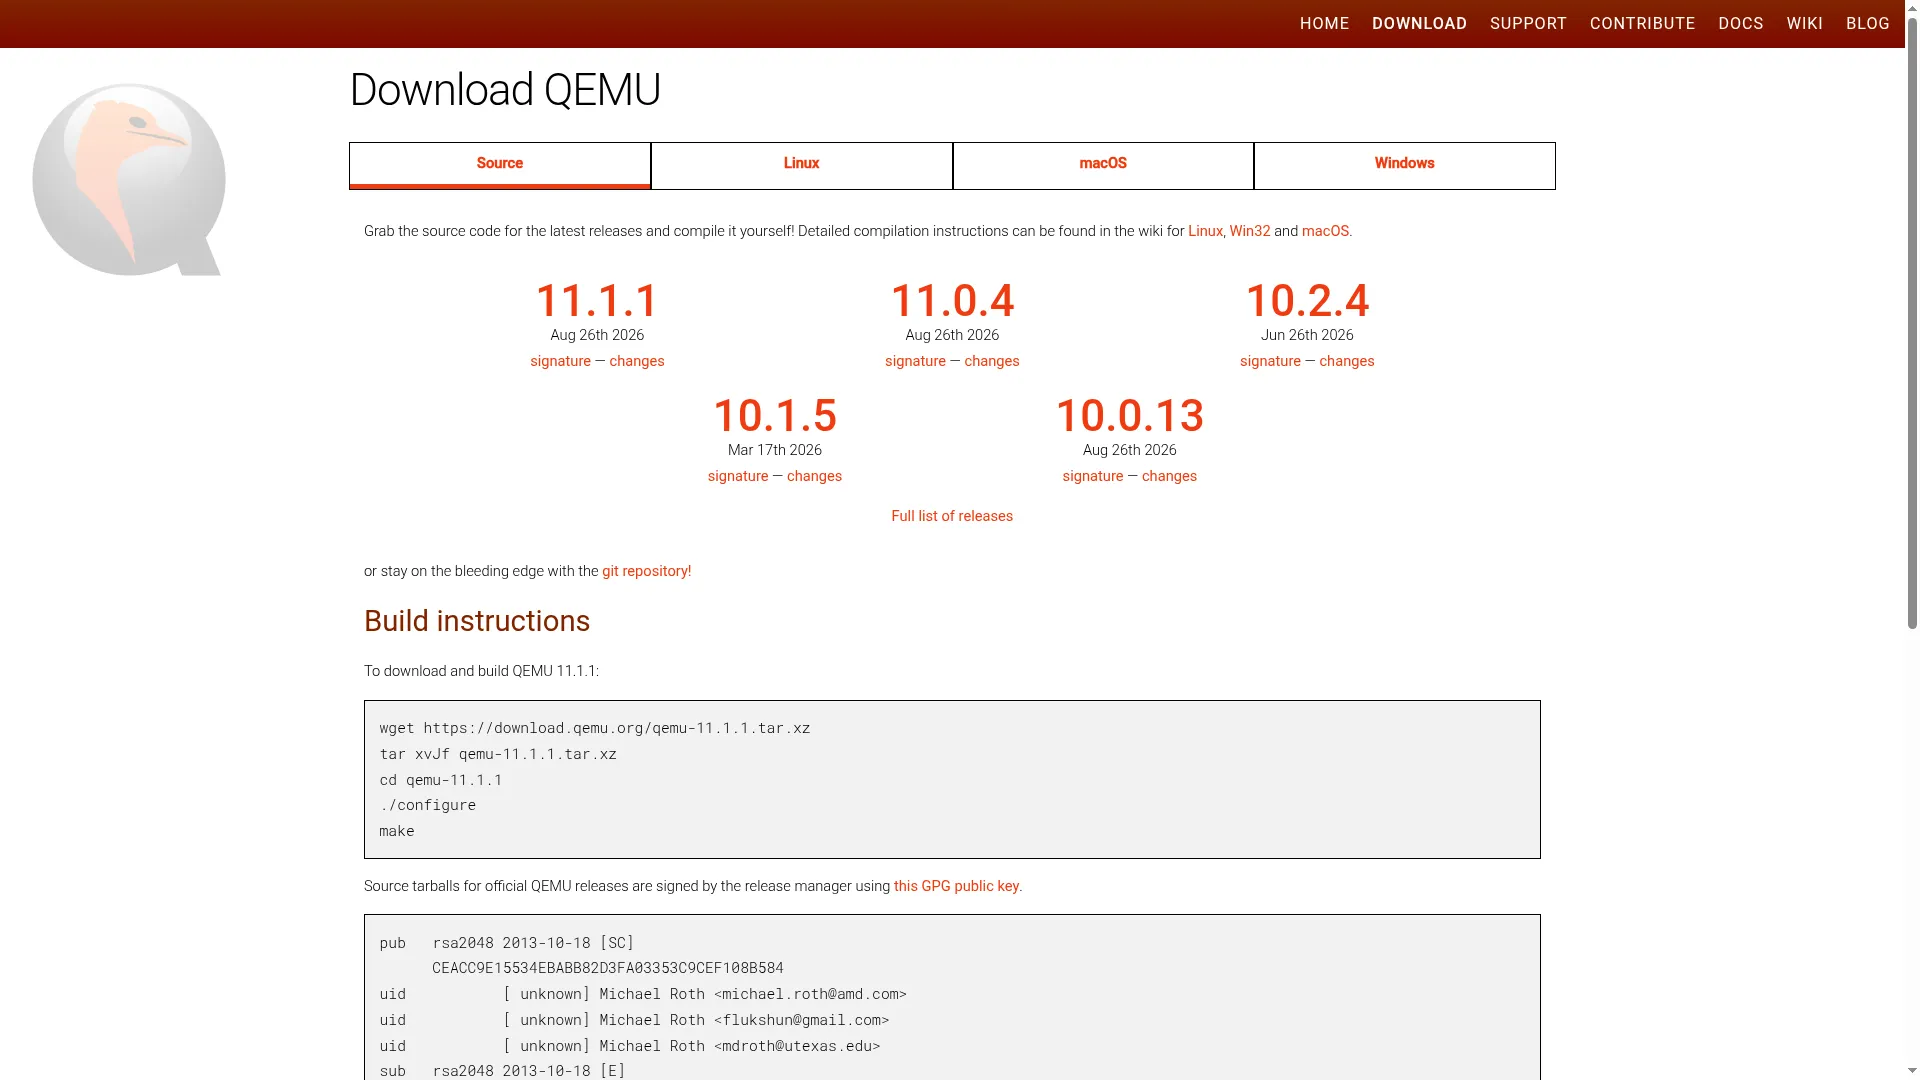Open signature link for 10.2.4
1920x1080 pixels.
pyautogui.click(x=1270, y=361)
